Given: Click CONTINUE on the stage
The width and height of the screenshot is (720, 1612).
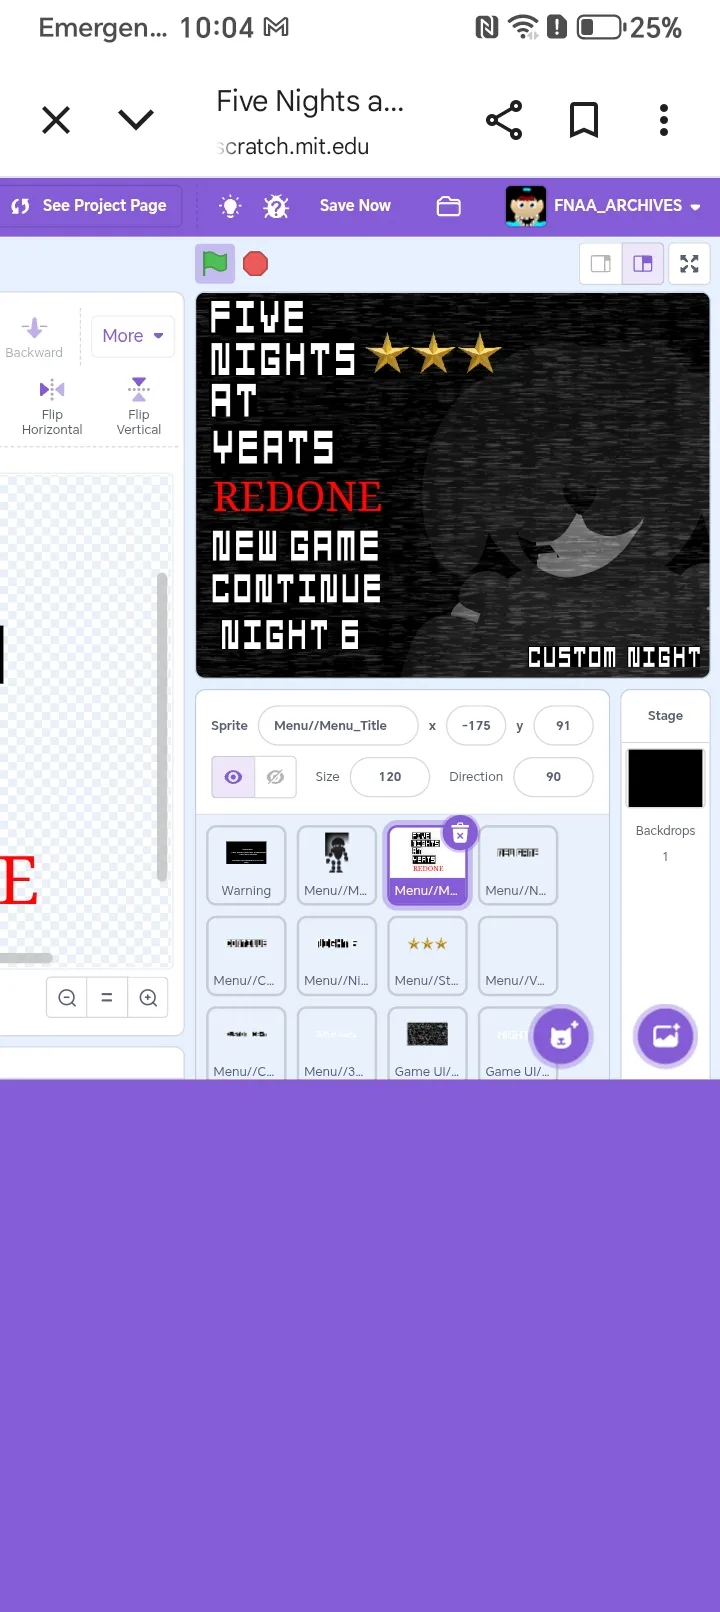Looking at the screenshot, I should pos(297,588).
